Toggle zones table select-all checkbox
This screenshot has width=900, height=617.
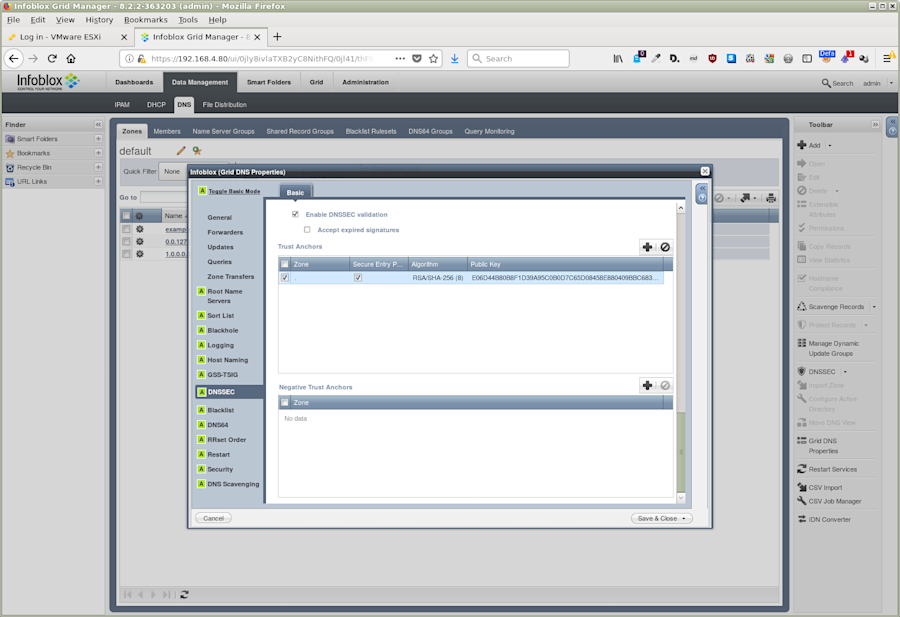pyautogui.click(x=126, y=216)
